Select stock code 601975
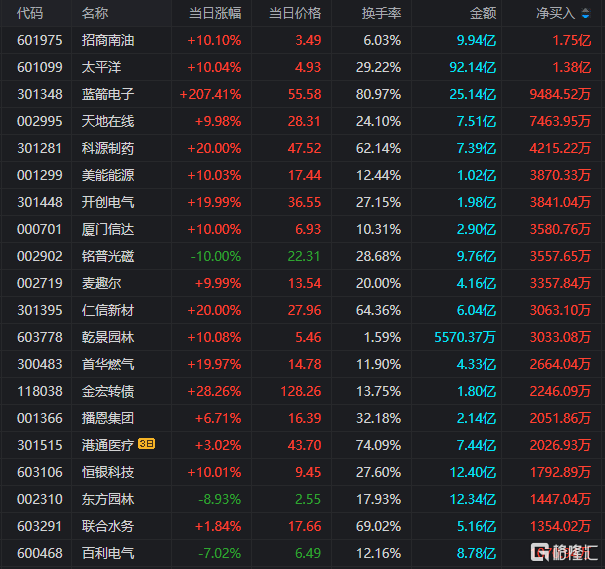 [x=40, y=40]
